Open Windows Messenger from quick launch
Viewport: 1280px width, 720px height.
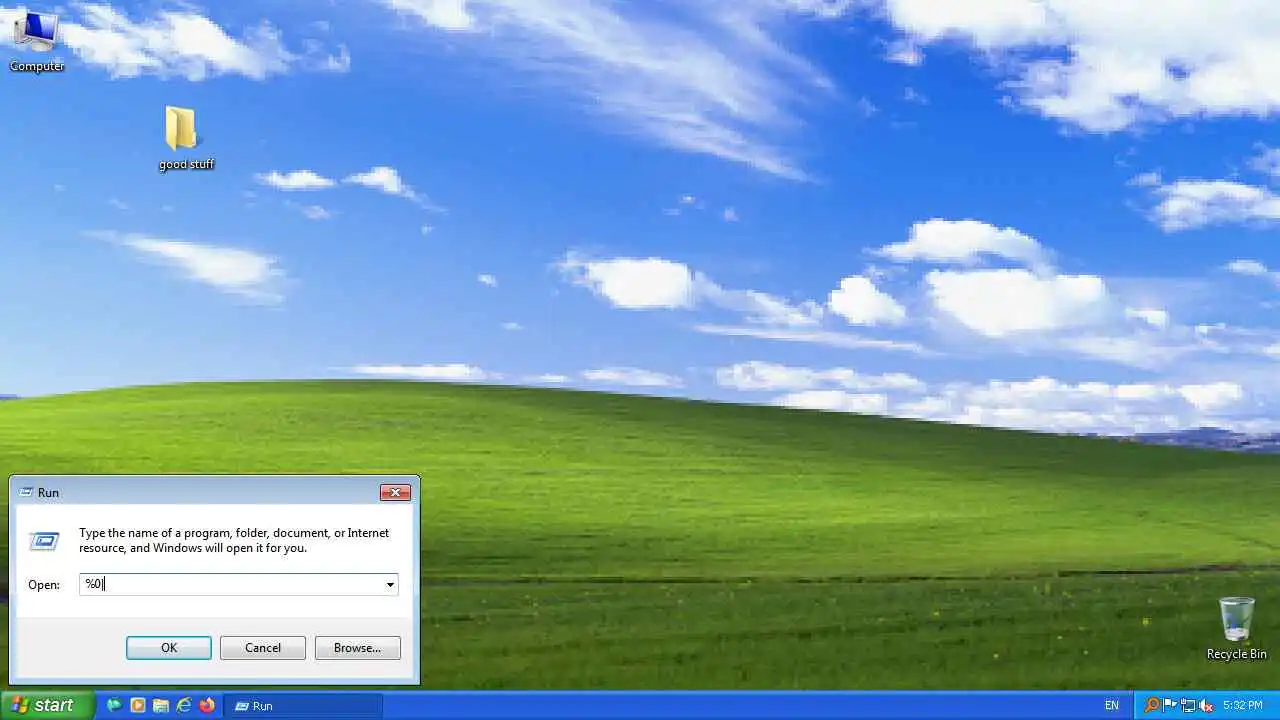(x=114, y=705)
